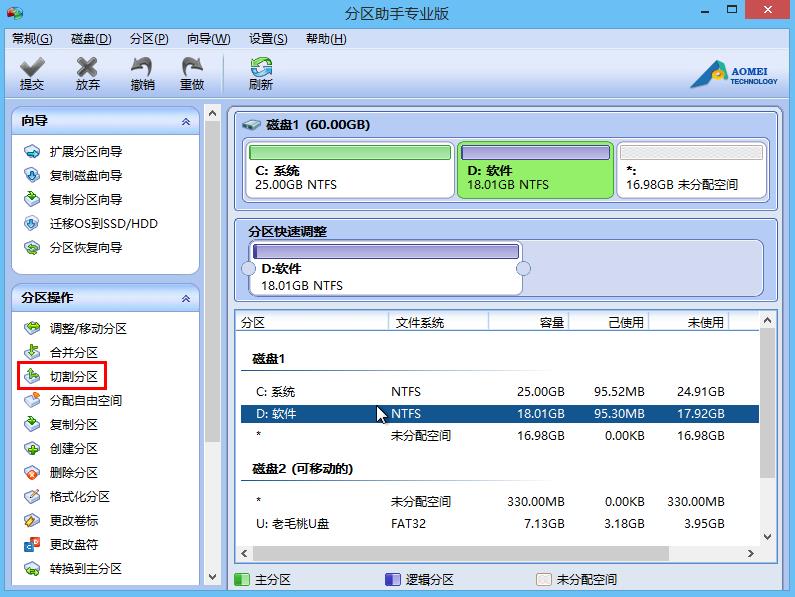Open the 扩展分区向导 wizard
Viewport: 795px width, 597px height.
pos(74,152)
